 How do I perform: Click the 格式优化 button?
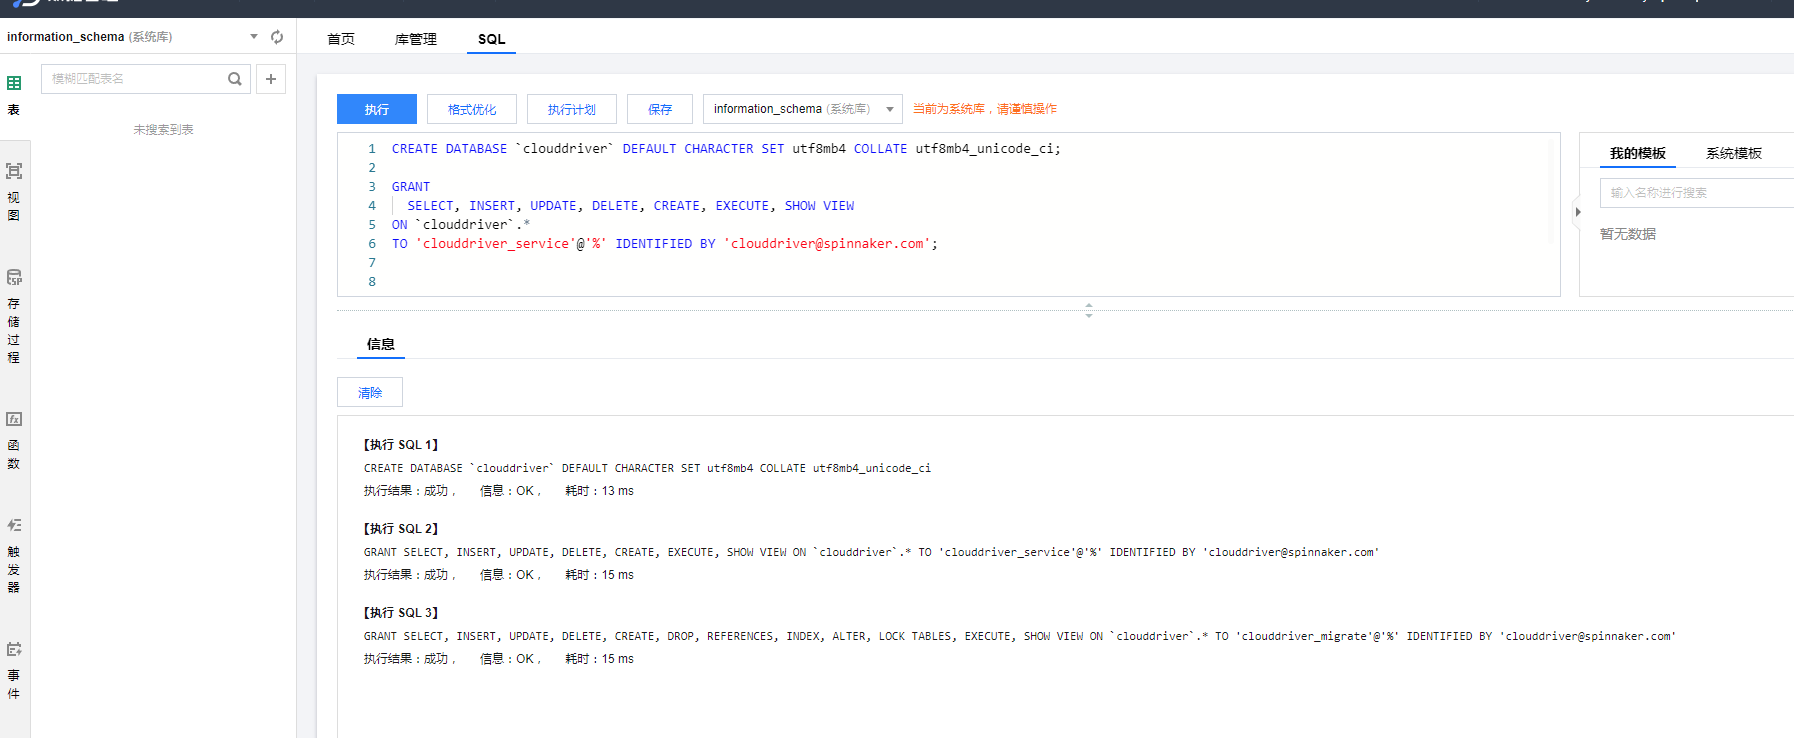point(472,109)
